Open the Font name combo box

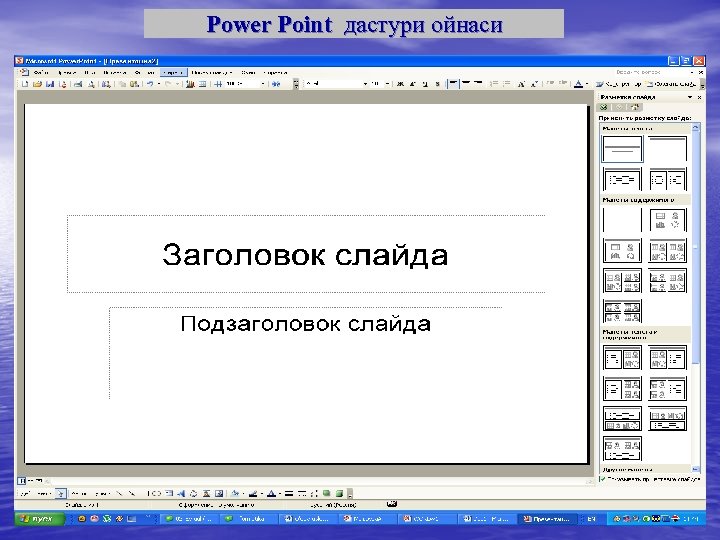(x=336, y=84)
